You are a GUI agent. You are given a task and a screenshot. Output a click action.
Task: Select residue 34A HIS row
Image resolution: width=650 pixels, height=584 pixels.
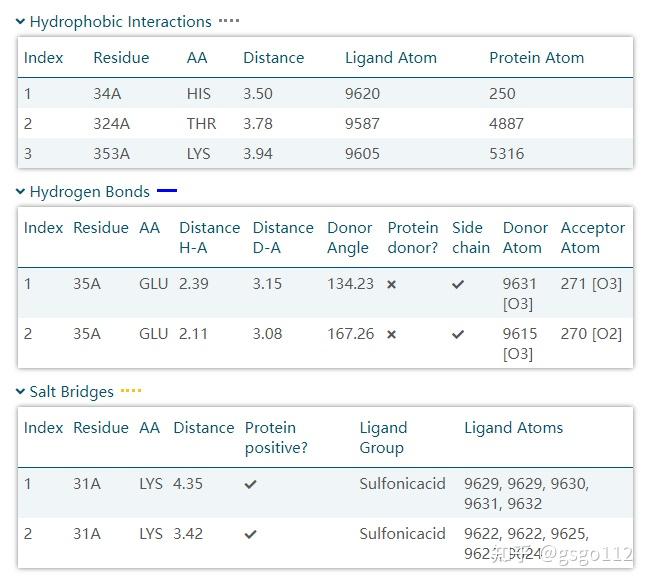[325, 94]
